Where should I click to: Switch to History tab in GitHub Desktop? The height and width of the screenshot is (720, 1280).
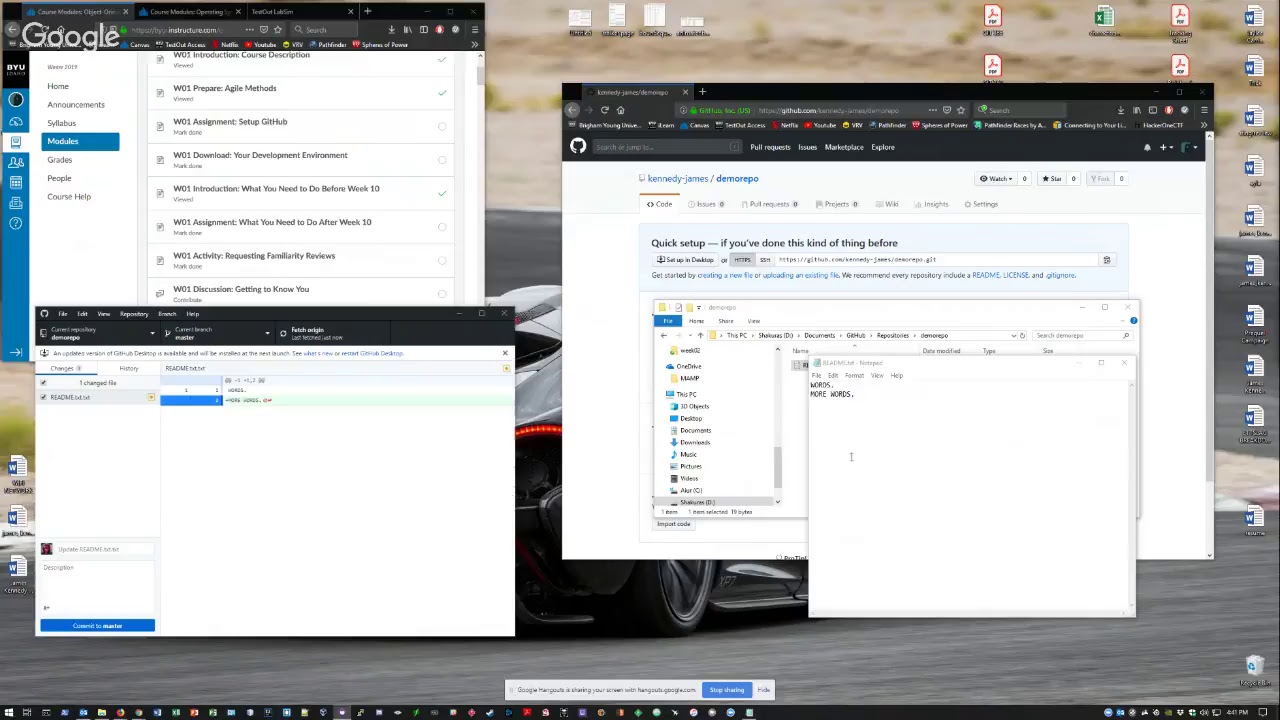tap(129, 369)
